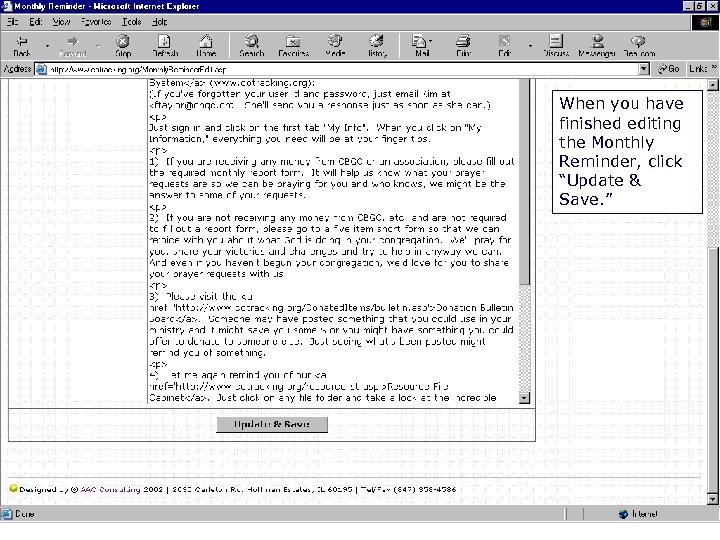Click the Go button
Image resolution: width=720 pixels, height=540 pixels.
tap(669, 69)
